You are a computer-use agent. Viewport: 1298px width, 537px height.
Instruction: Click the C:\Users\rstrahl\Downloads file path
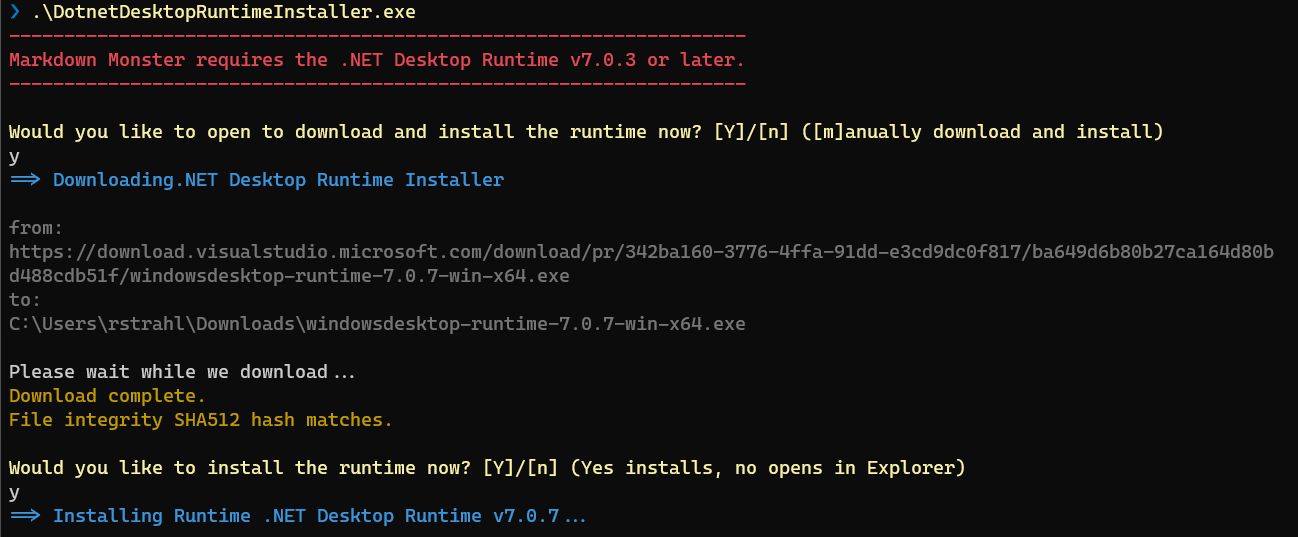pos(377,324)
